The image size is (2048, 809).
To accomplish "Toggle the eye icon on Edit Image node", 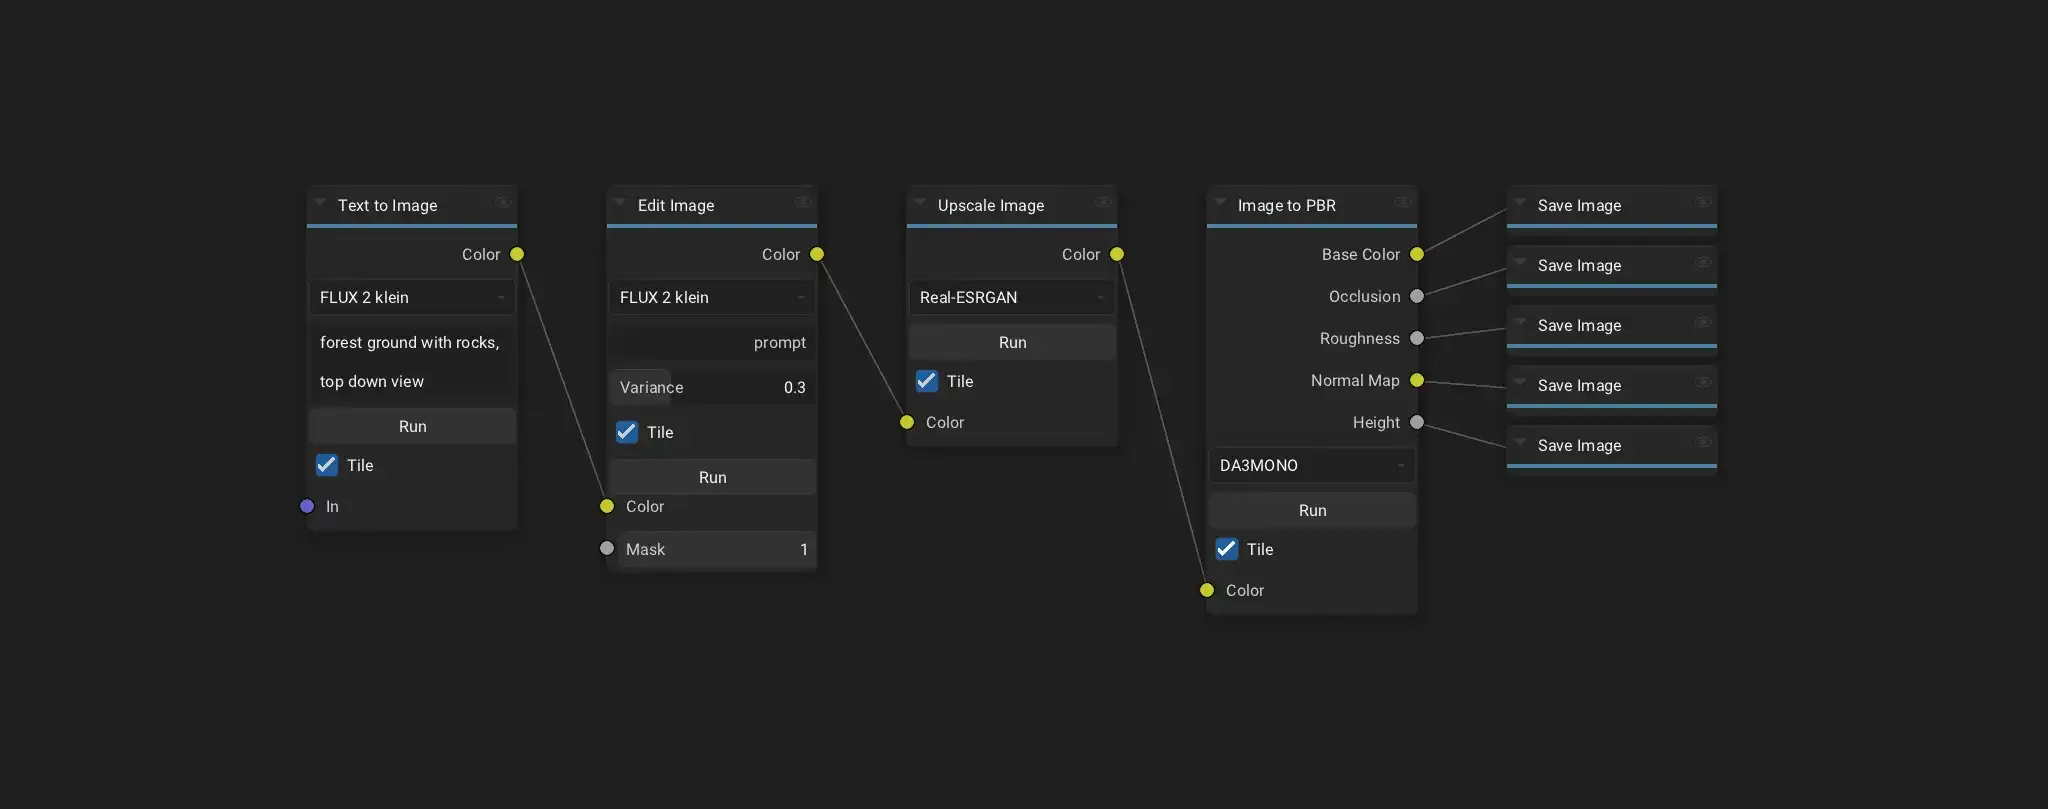I will tap(803, 202).
